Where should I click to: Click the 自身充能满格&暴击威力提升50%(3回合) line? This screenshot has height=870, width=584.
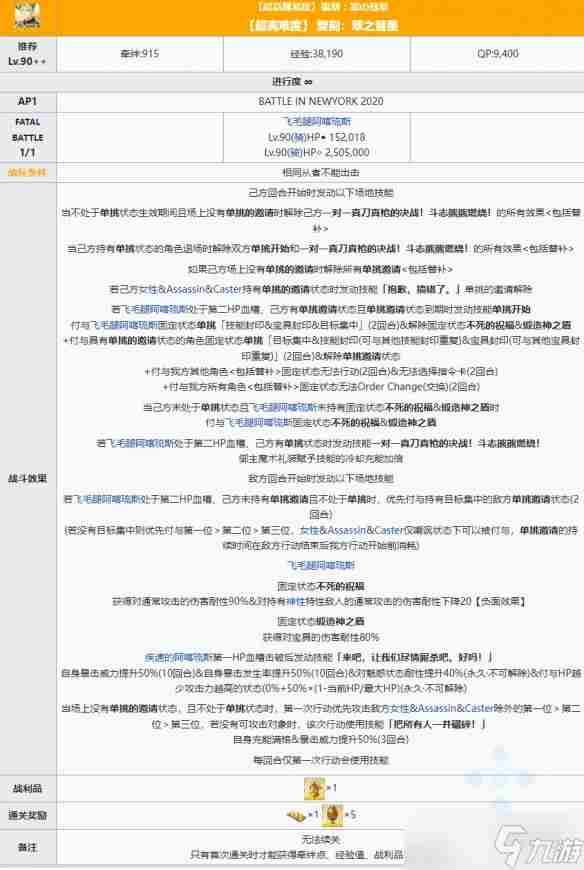tap(321, 740)
